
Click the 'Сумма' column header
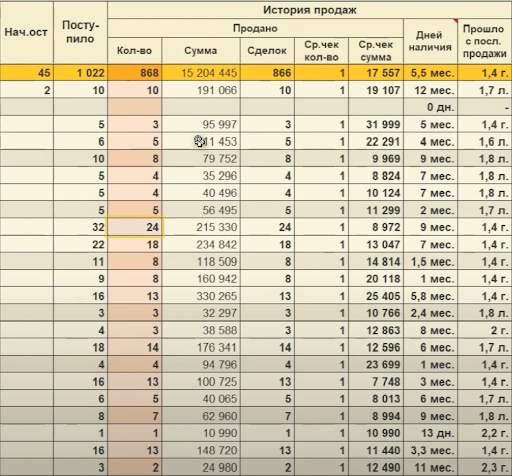click(201, 51)
